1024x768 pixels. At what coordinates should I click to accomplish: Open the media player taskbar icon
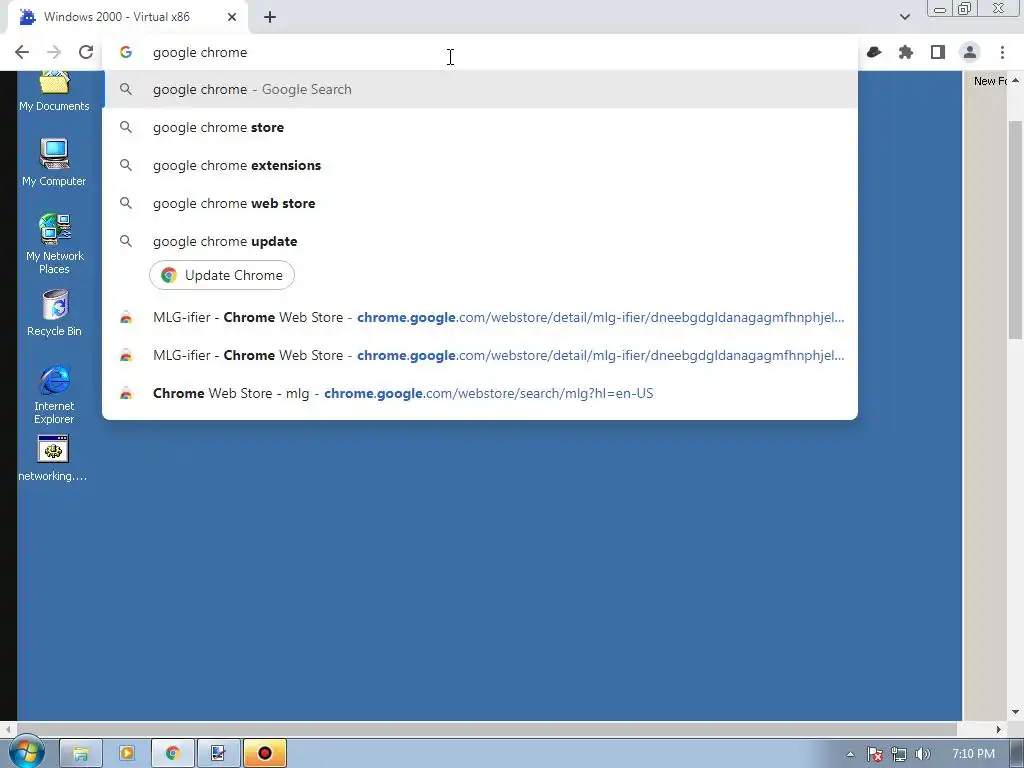coord(127,754)
